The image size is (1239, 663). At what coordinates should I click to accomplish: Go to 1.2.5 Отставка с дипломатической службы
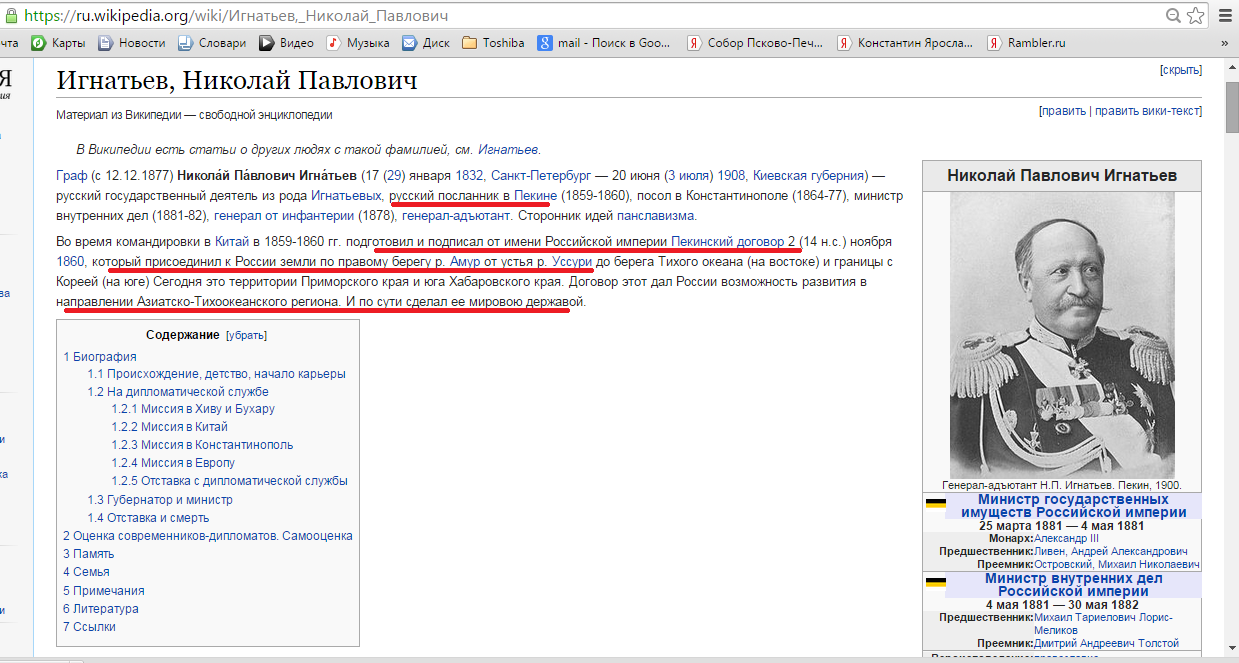[230, 481]
